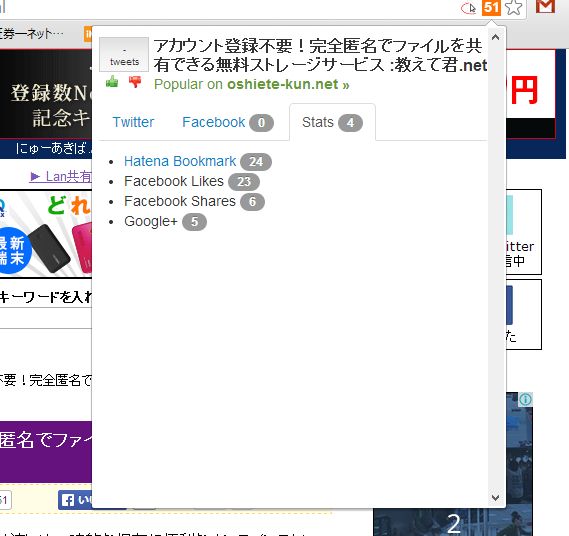Click the popup scrollbar up arrow
Screen dimensions: 569x536
(x=495, y=37)
